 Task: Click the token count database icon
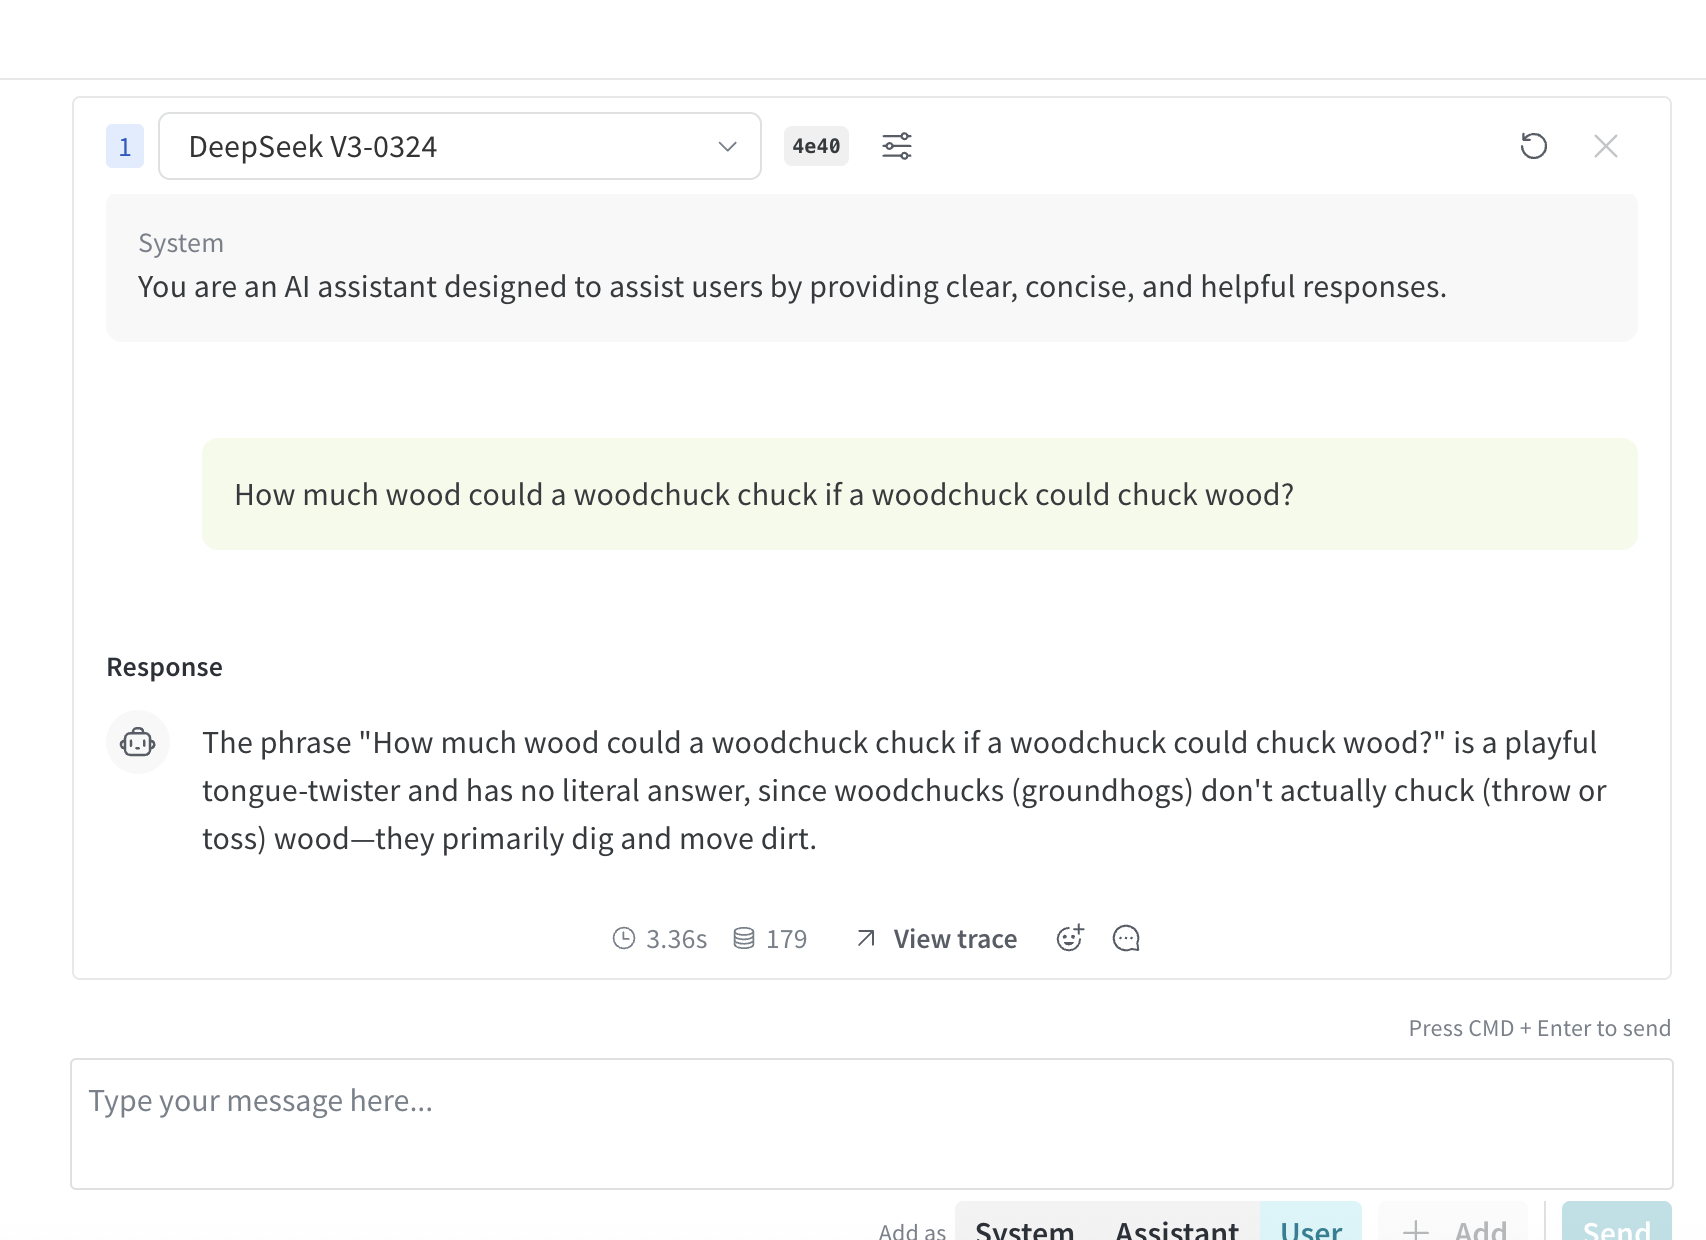click(x=744, y=938)
